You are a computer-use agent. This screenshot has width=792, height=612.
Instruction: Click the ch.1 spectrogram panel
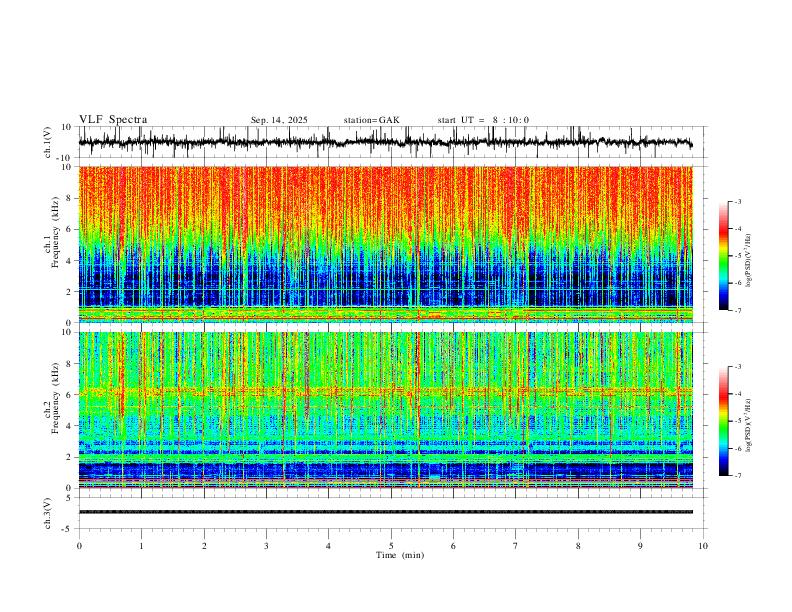(385, 244)
